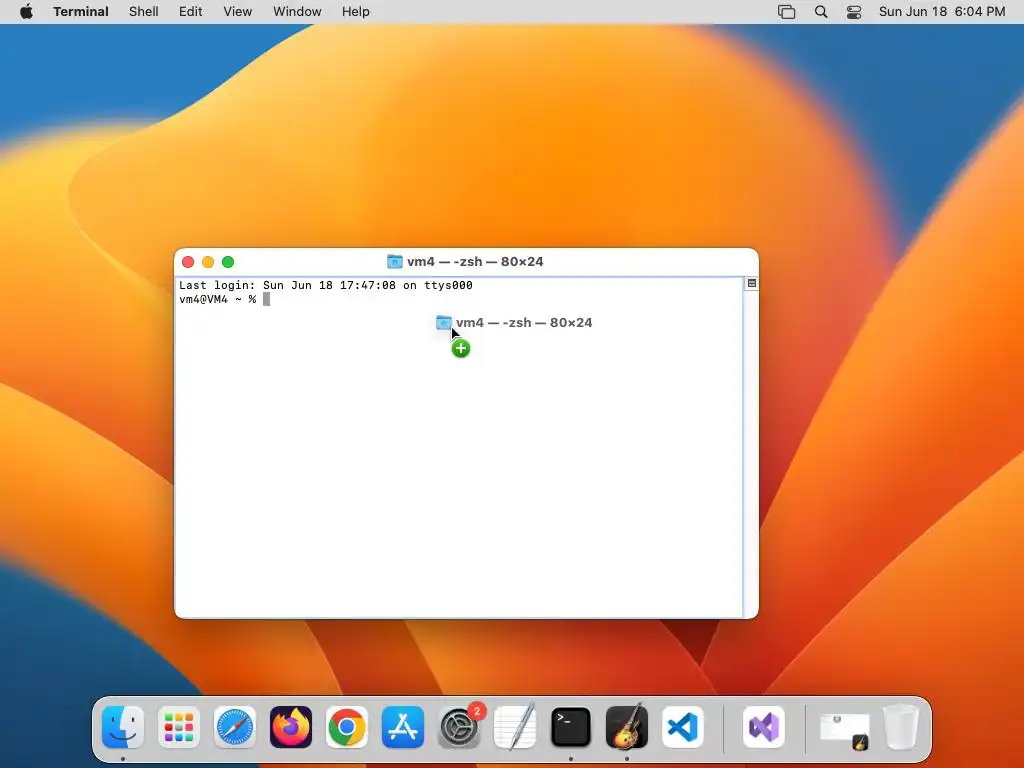
Task: Open Finder from the Dock
Action: click(123, 727)
